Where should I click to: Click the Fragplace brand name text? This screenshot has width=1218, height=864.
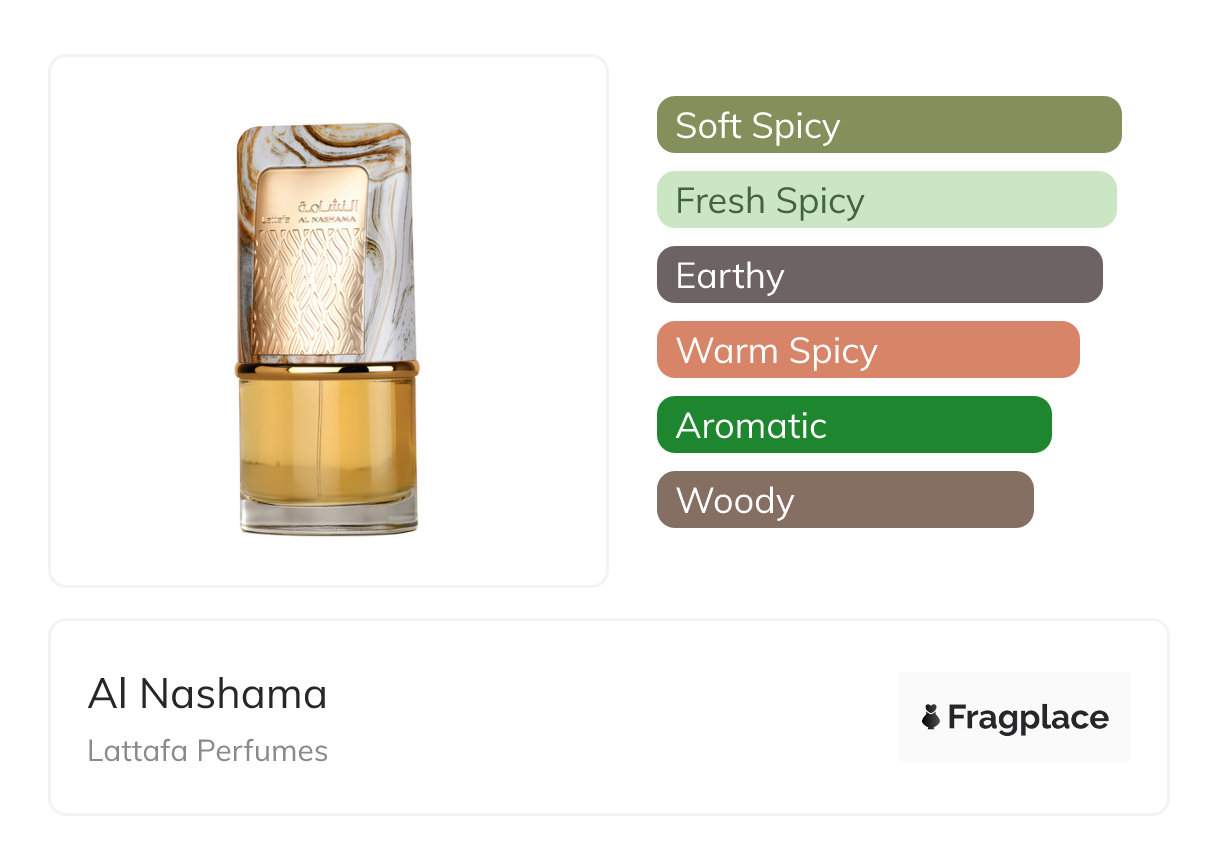tap(1028, 717)
